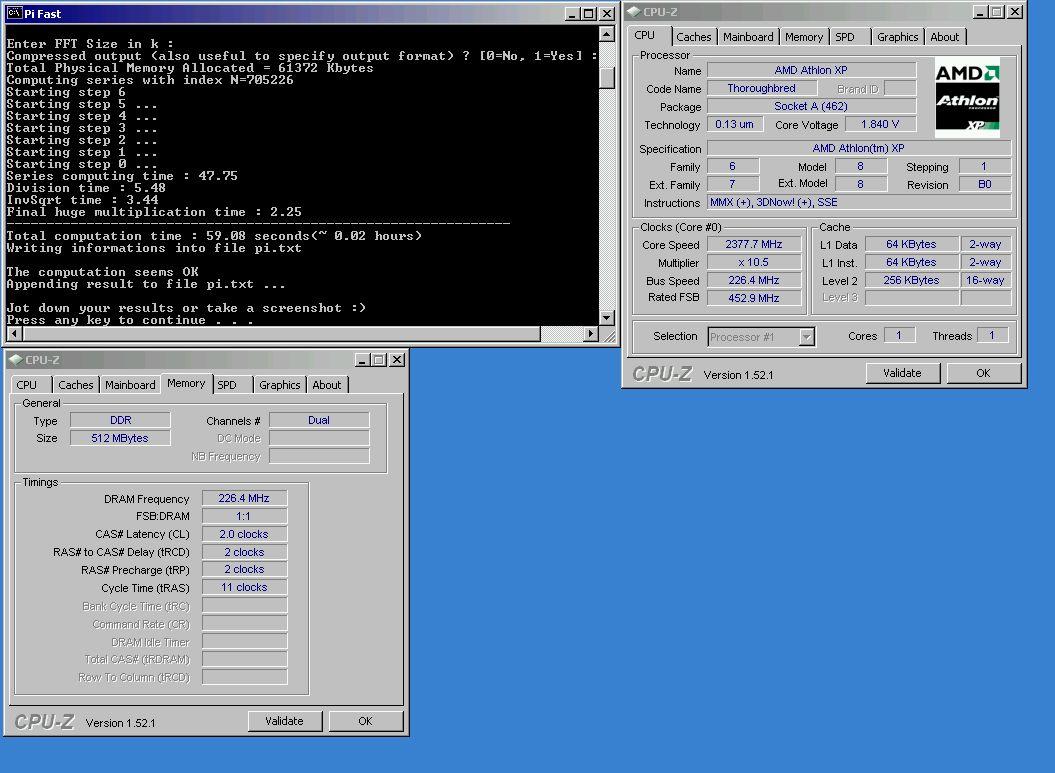Maximize the Pi Fast window
This screenshot has height=773, width=1055.
pos(589,13)
